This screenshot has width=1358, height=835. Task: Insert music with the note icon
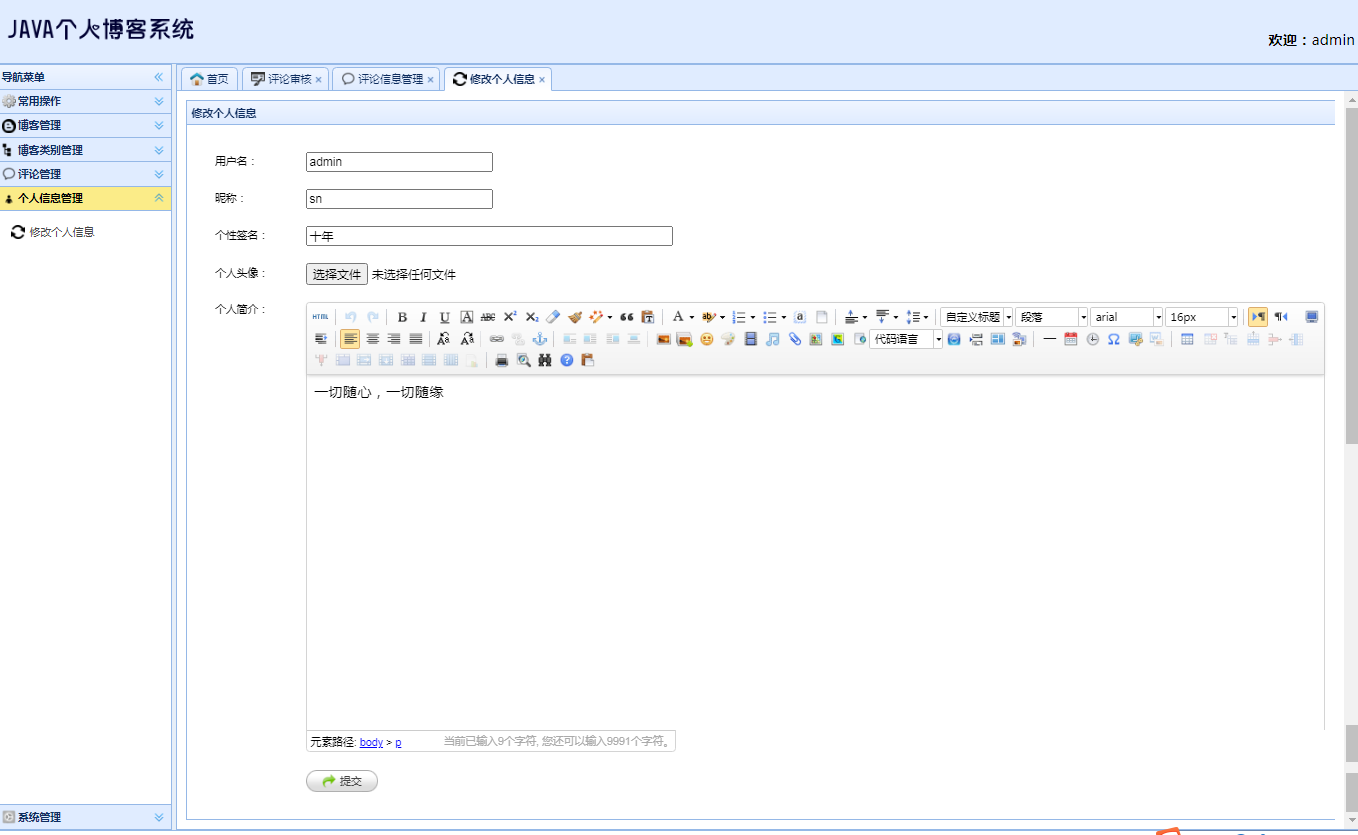[x=772, y=339]
